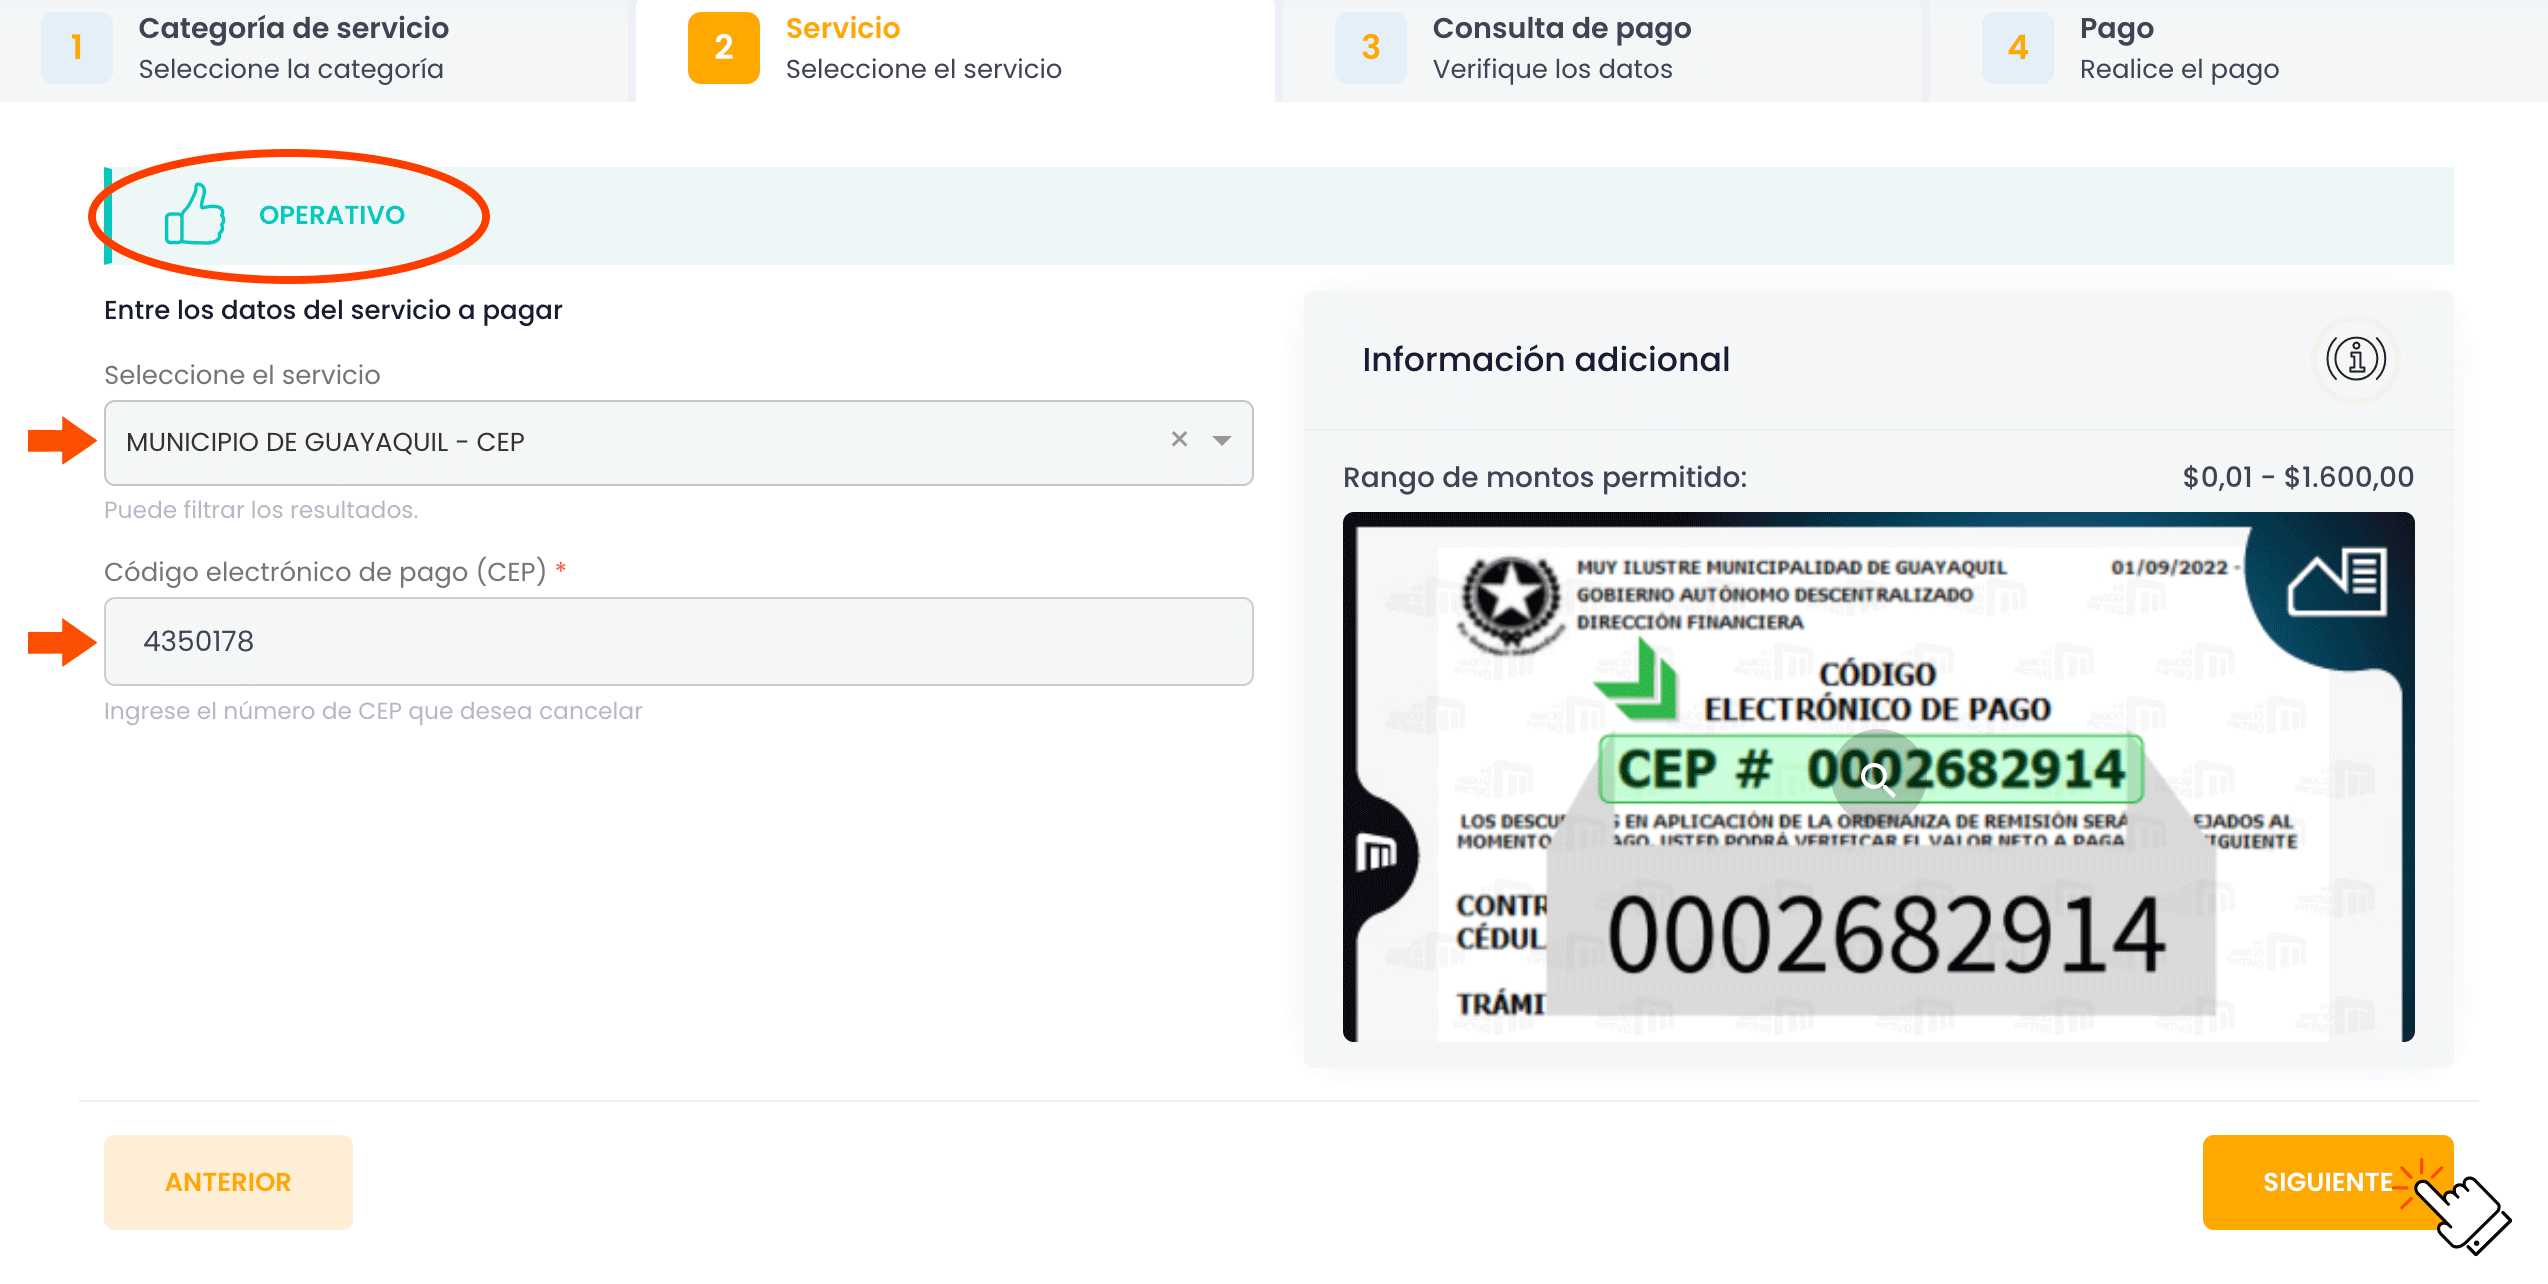Image resolution: width=2548 pixels, height=1284 pixels.
Task: Click "Puede filtrar los resultados." hint
Action: point(261,510)
